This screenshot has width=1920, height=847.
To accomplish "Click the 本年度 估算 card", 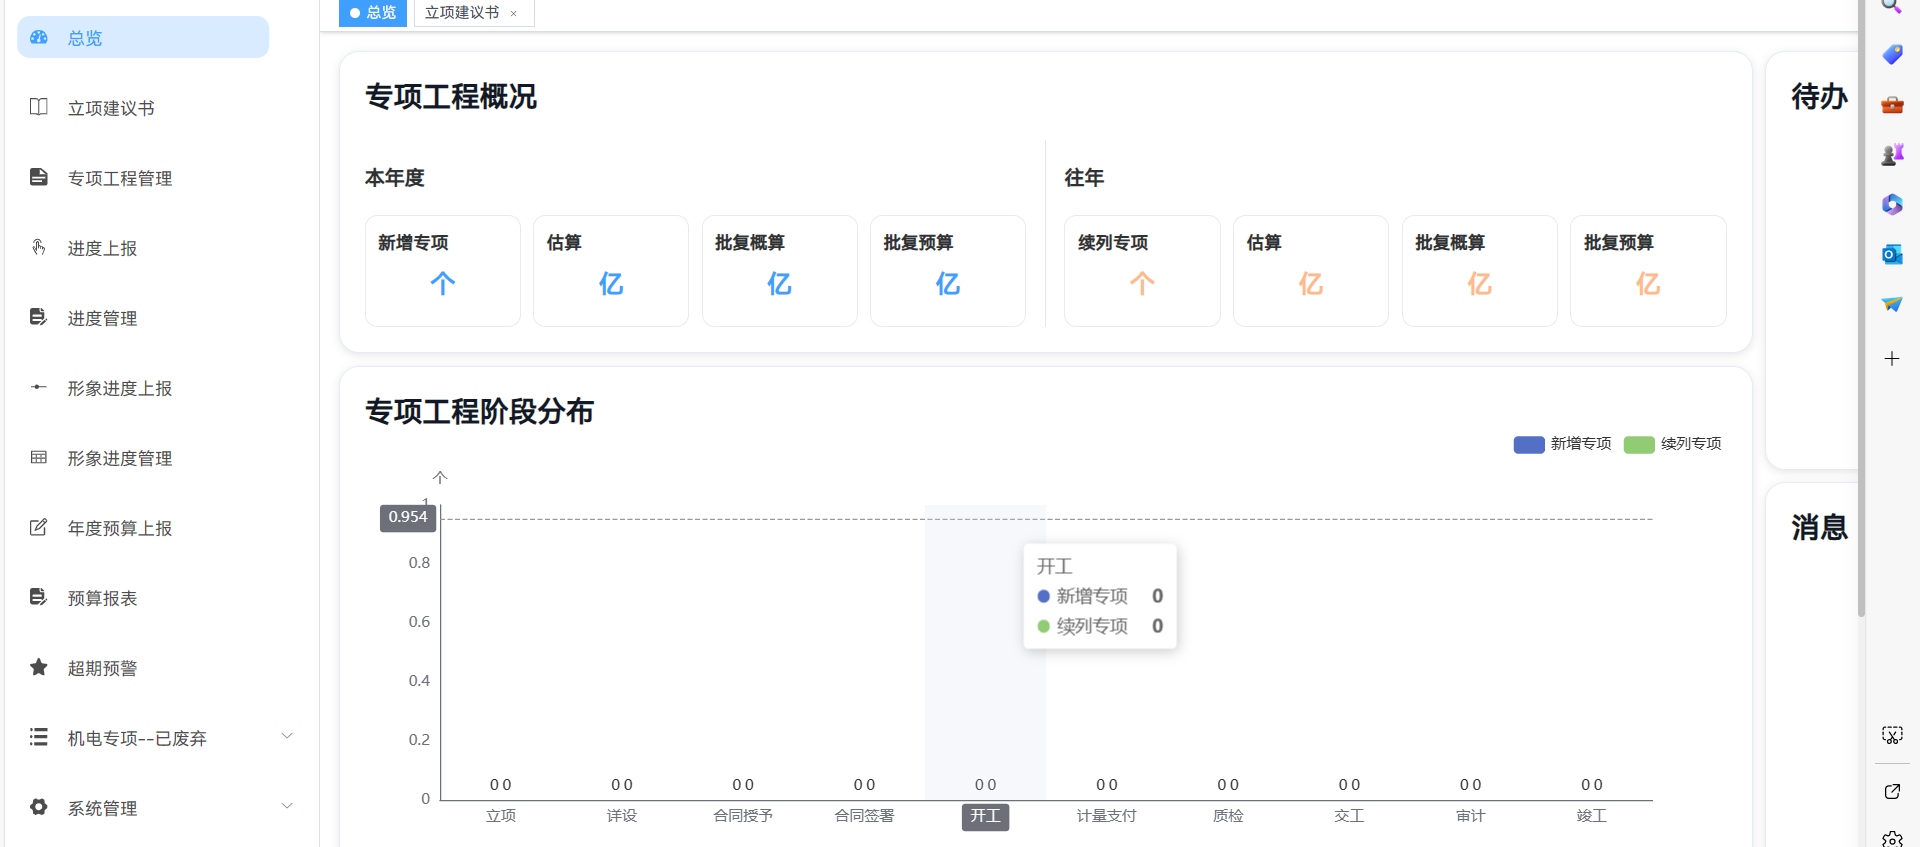I will click(611, 271).
